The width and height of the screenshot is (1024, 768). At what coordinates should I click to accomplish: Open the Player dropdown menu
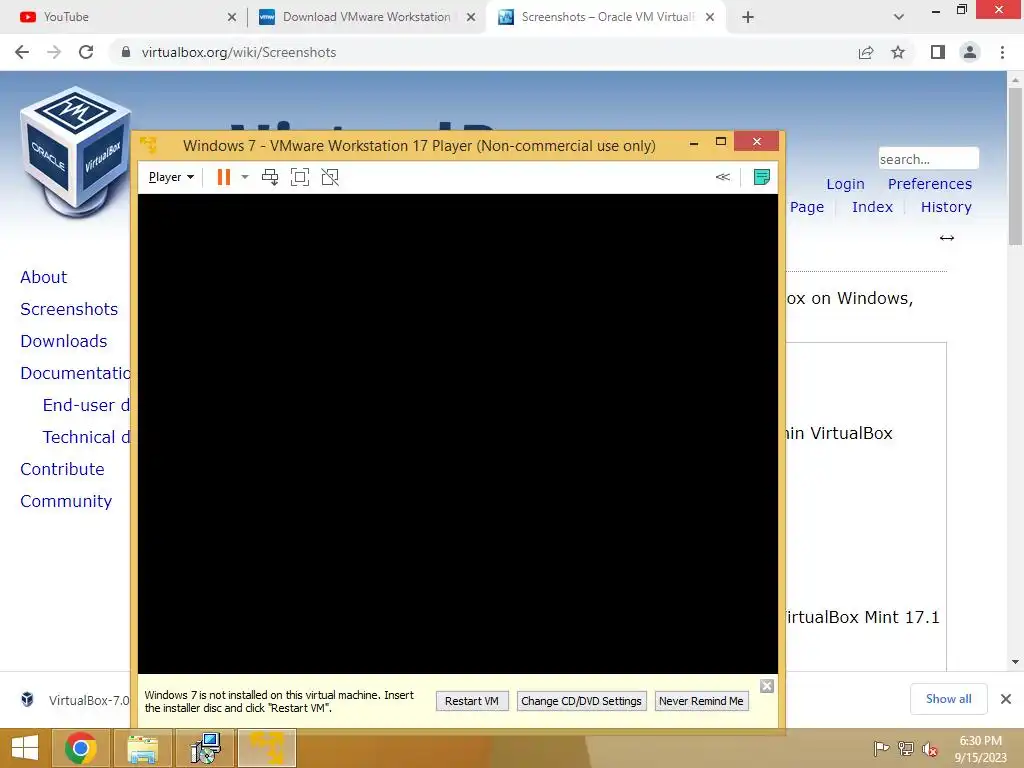171,177
